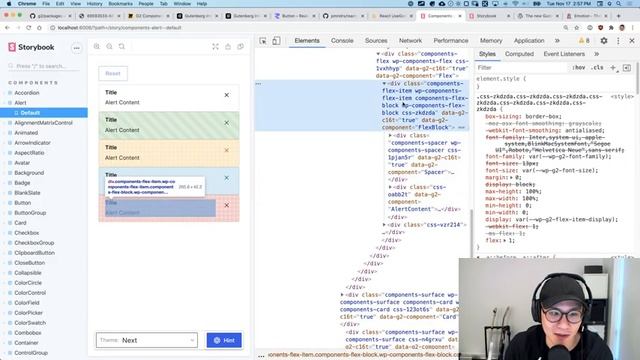Dismiss the blue alert
640x360 pixels.
pyautogui.click(x=227, y=178)
